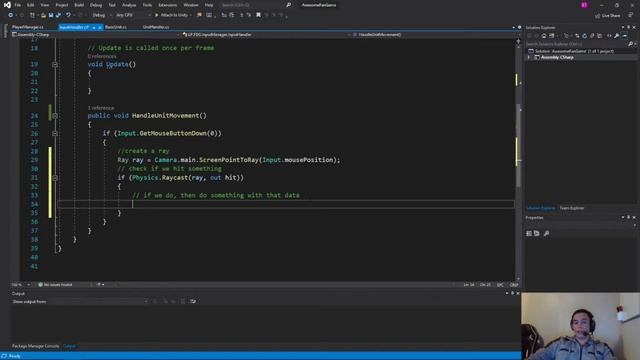Image resolution: width=640 pixels, height=360 pixels.
Task: Click Solution Explorer collapse all icon
Action: 592,36
